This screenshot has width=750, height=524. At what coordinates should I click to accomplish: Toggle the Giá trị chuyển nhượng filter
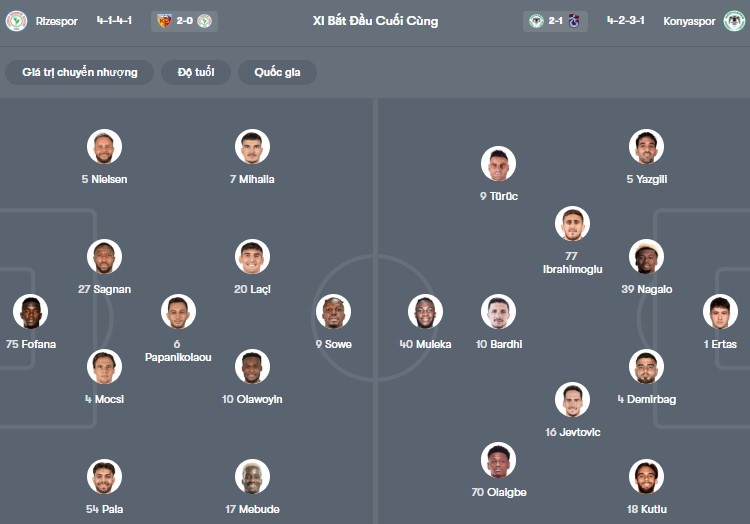pyautogui.click(x=80, y=72)
